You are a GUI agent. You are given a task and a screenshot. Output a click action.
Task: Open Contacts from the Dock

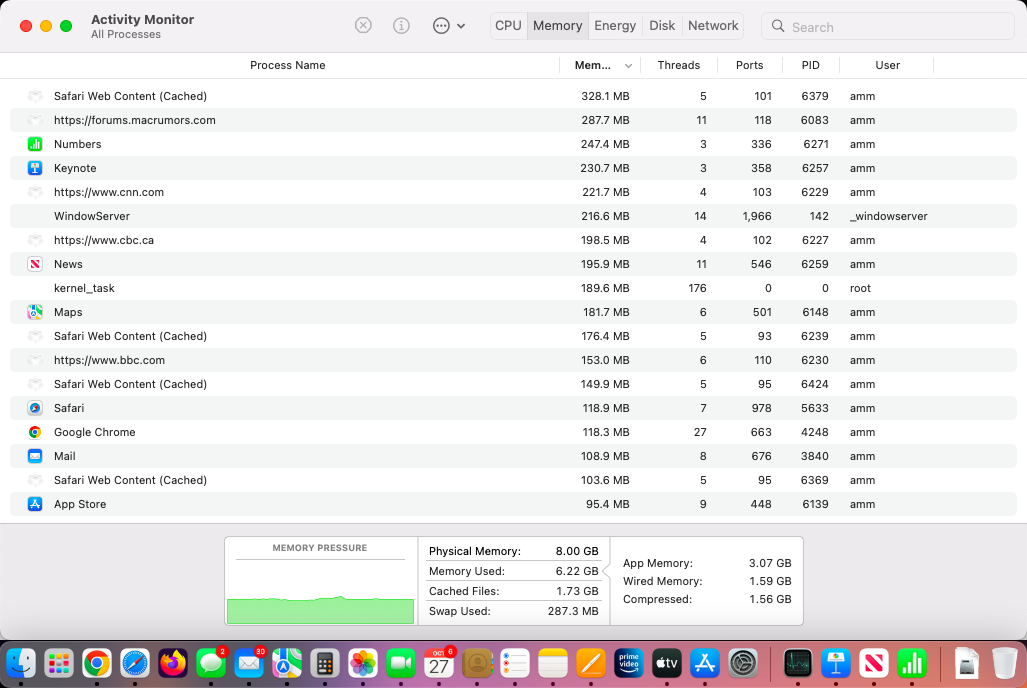click(477, 664)
